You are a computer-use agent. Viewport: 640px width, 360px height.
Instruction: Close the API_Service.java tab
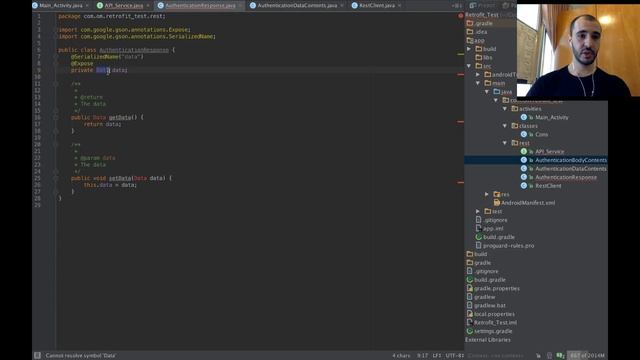tap(147, 5)
